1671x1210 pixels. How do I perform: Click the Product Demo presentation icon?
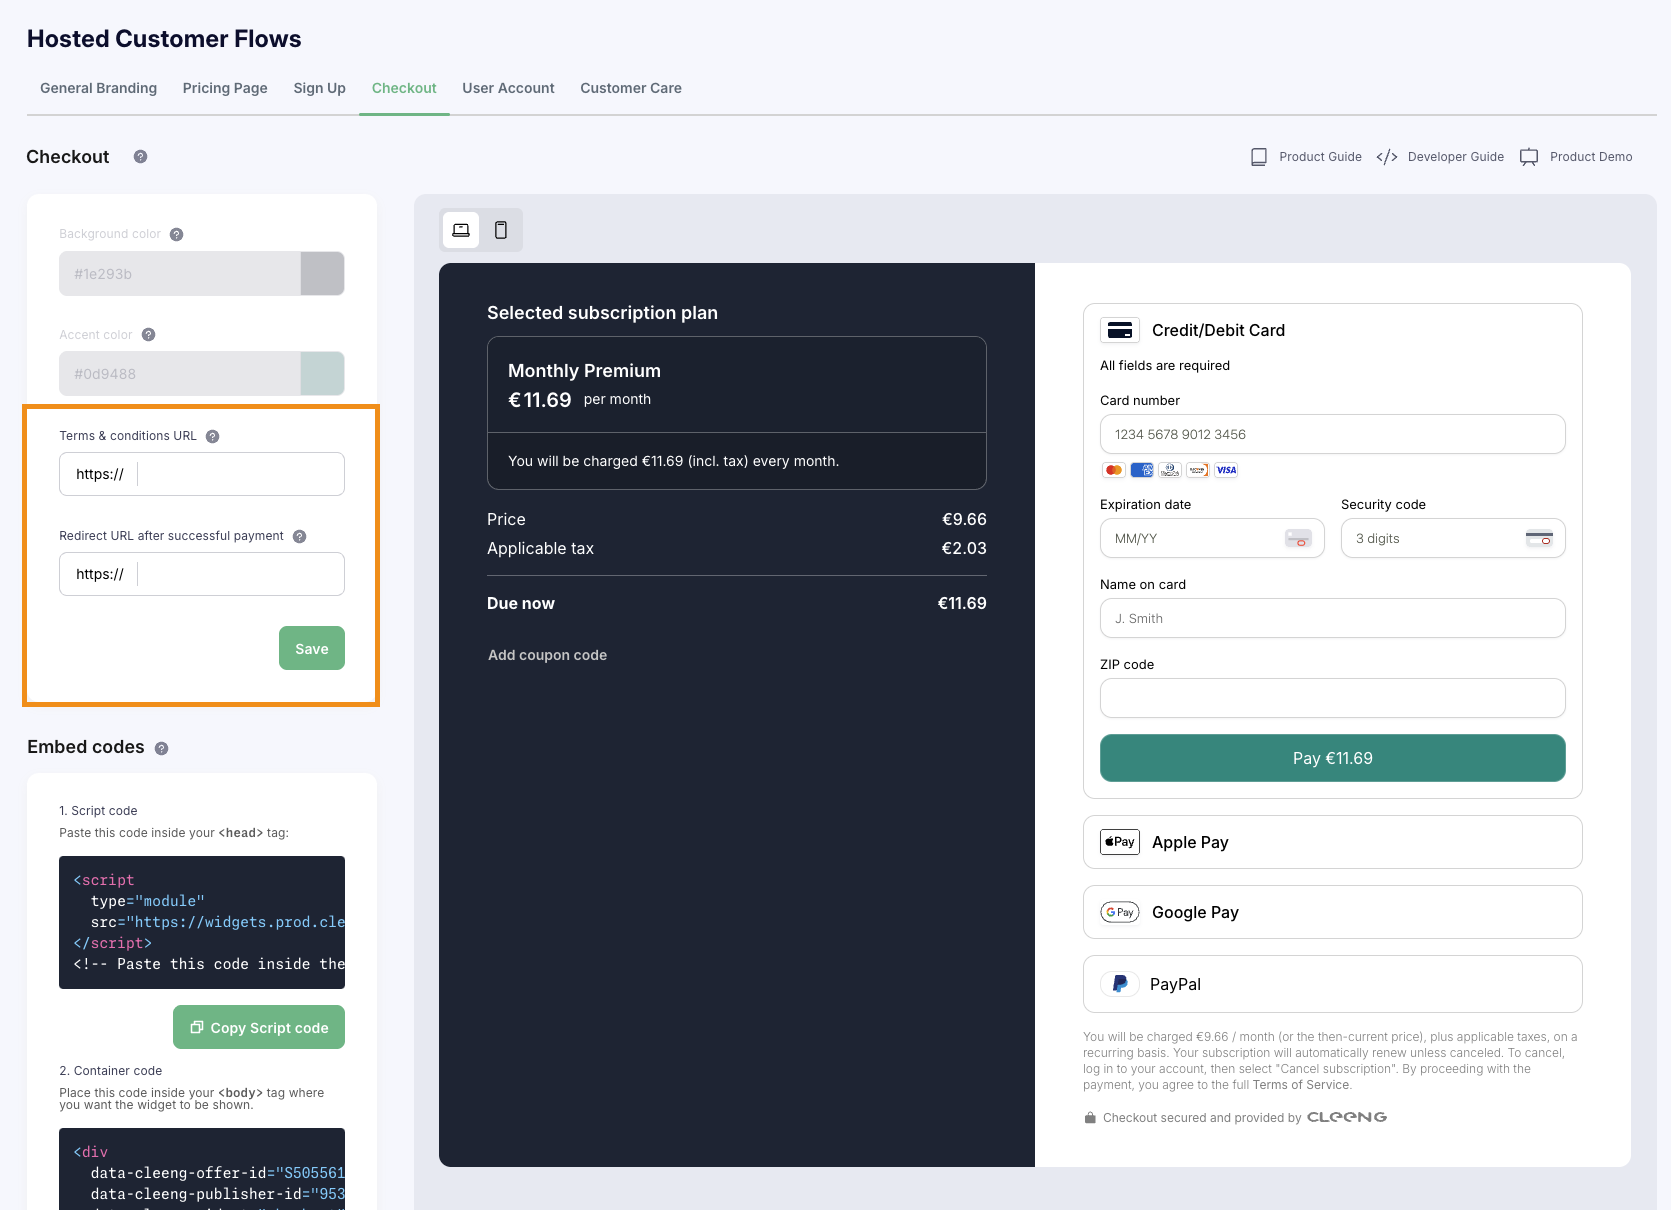(x=1529, y=157)
